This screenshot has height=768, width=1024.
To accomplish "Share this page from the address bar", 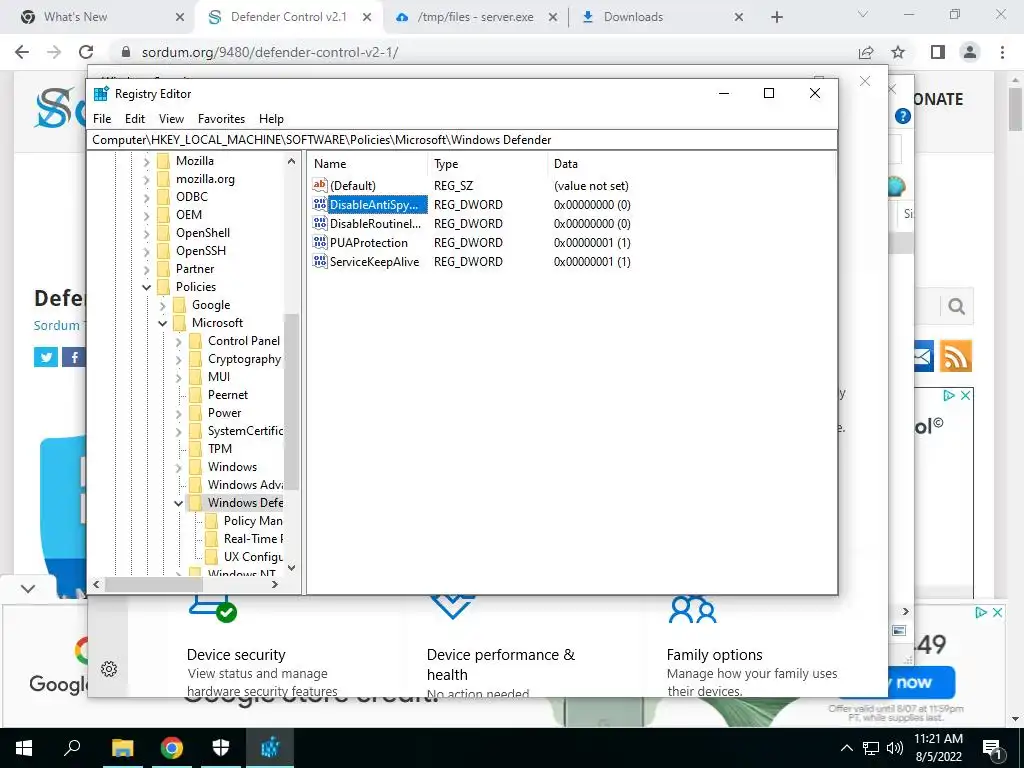I will click(866, 52).
